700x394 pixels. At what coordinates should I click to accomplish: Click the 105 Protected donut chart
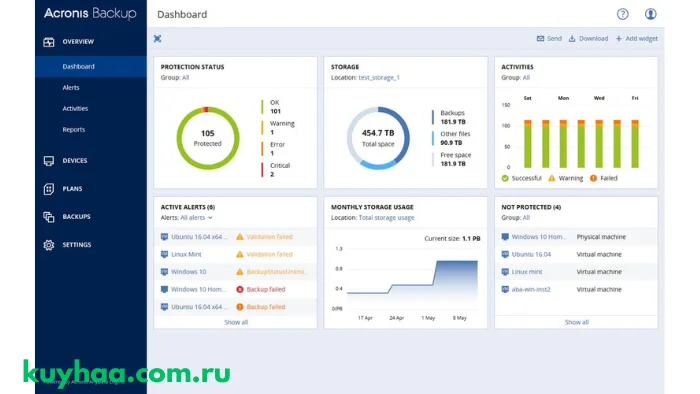(x=208, y=138)
